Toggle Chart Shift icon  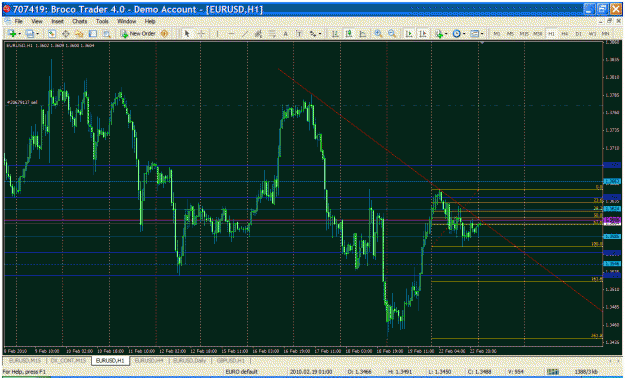pyautogui.click(x=423, y=34)
